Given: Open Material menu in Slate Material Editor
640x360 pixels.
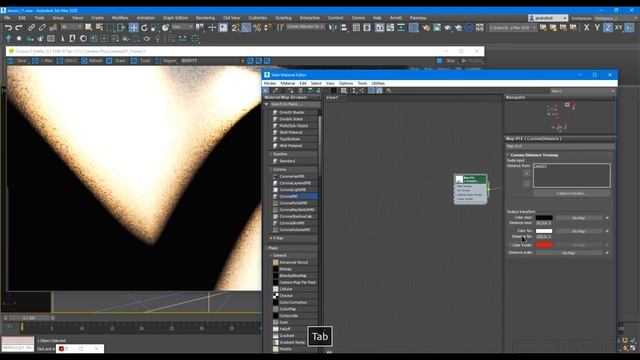Looking at the screenshot, I should tap(287, 83).
